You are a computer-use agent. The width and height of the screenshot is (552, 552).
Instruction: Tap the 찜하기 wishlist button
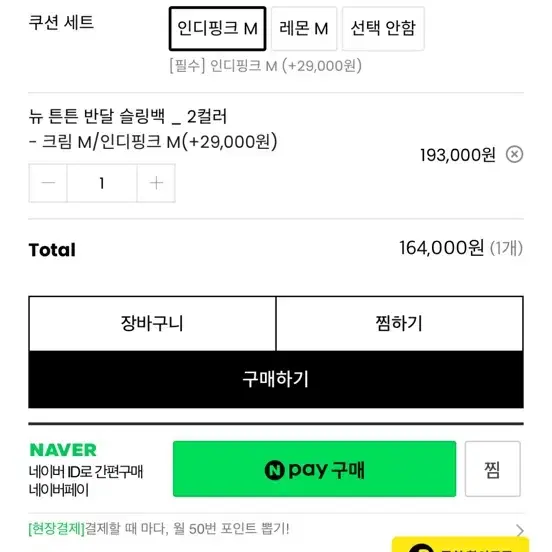(x=399, y=324)
